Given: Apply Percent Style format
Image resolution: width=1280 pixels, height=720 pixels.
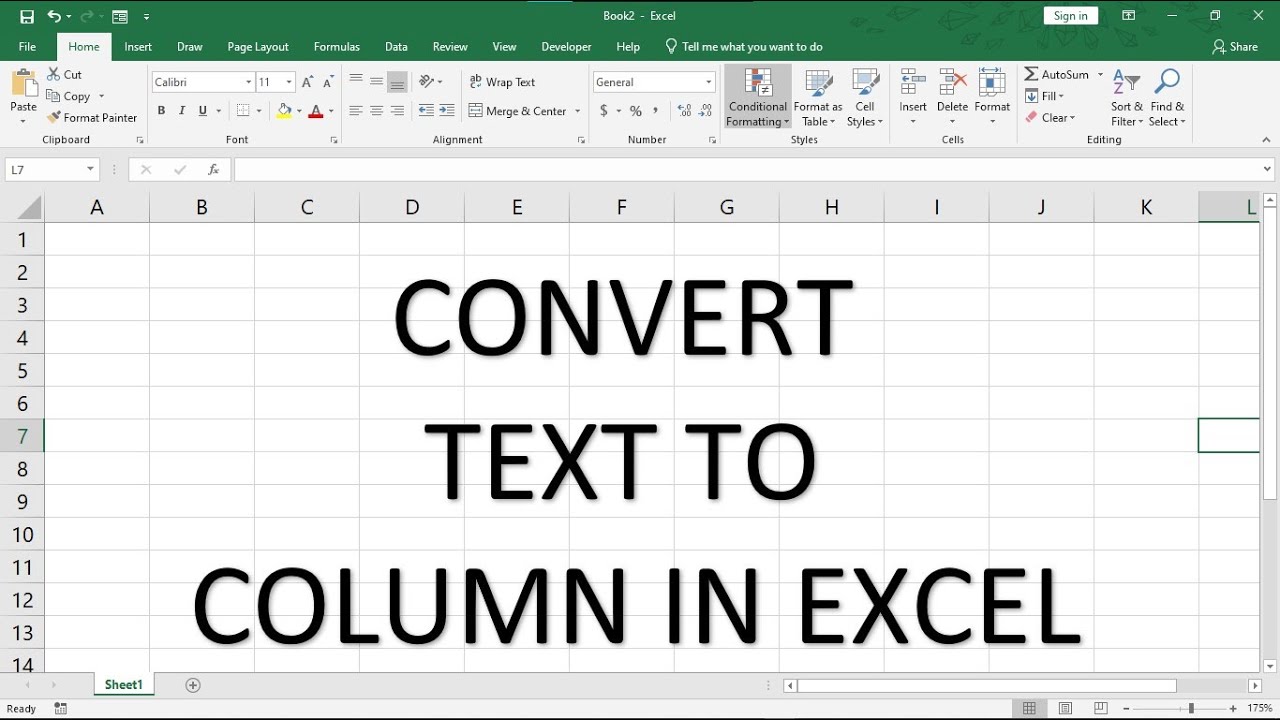Looking at the screenshot, I should [x=635, y=111].
